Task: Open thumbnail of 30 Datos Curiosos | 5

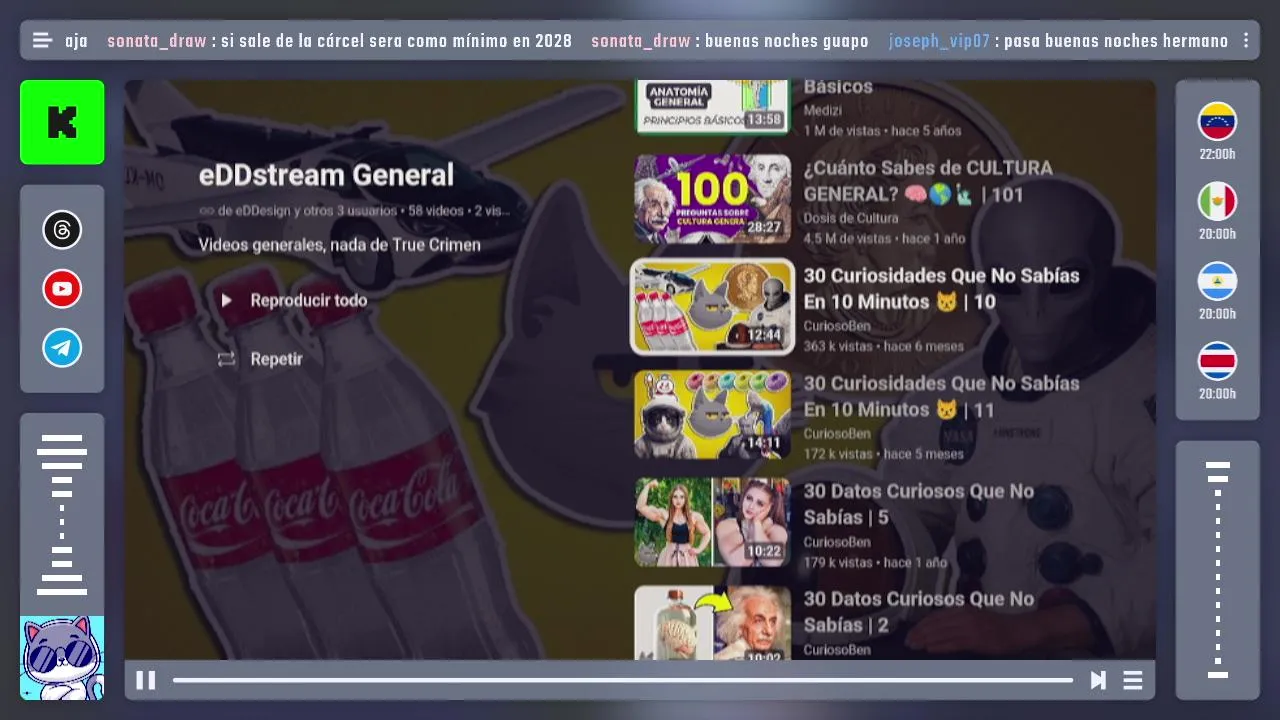Action: [712, 522]
